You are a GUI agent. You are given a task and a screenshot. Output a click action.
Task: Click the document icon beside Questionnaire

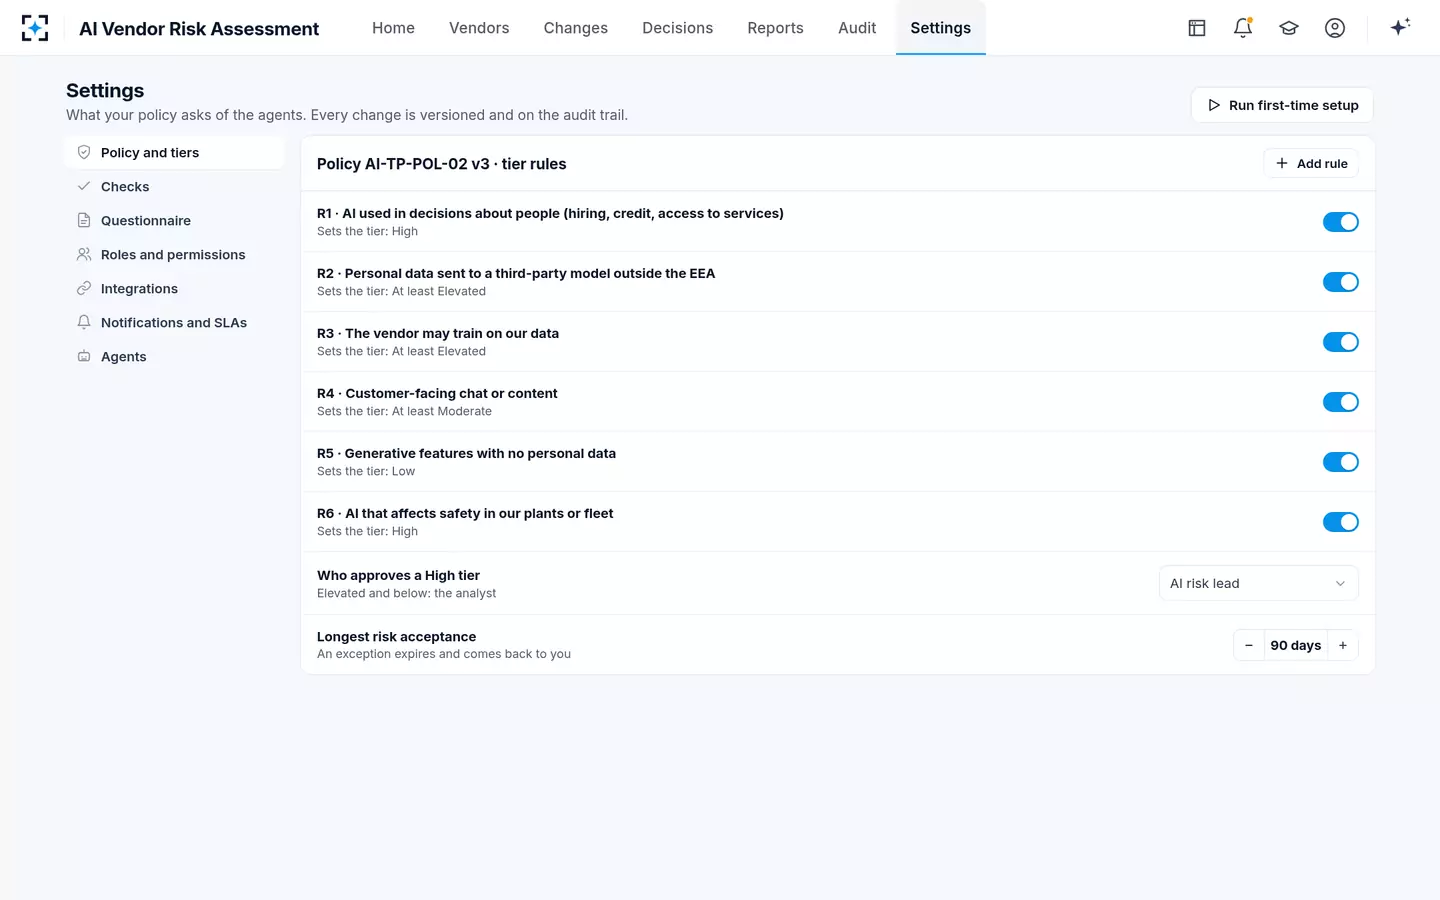84,220
